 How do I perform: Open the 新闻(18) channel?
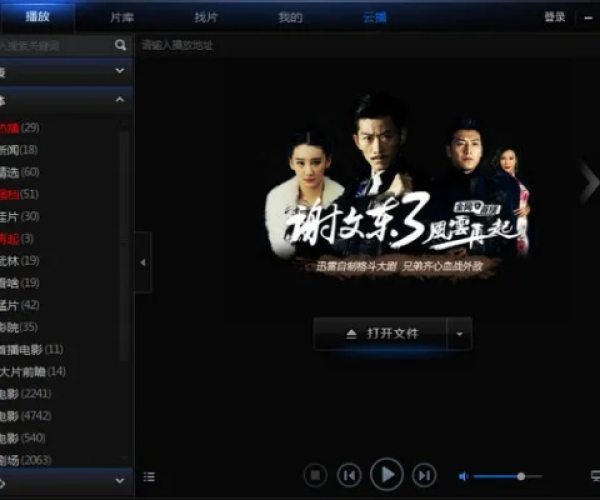click(x=18, y=150)
